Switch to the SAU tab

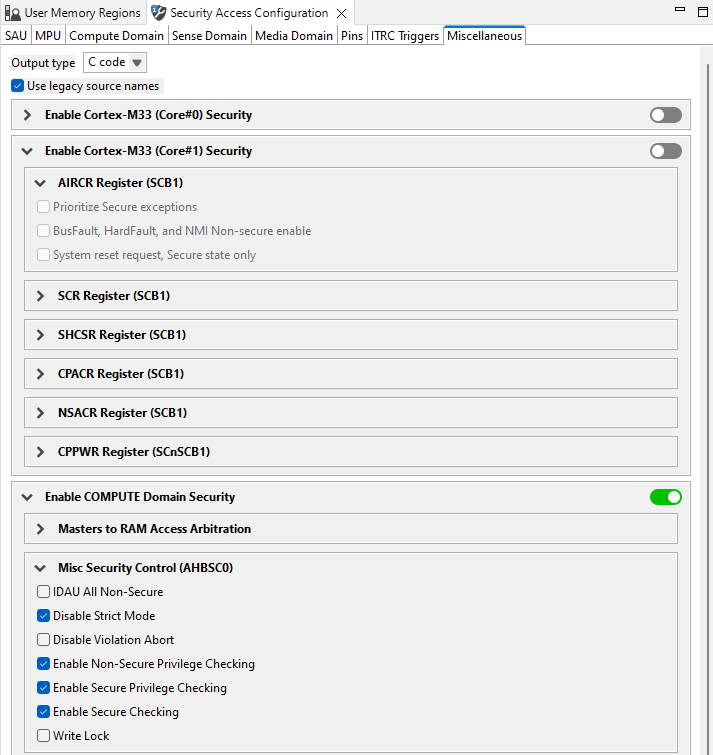tap(16, 36)
